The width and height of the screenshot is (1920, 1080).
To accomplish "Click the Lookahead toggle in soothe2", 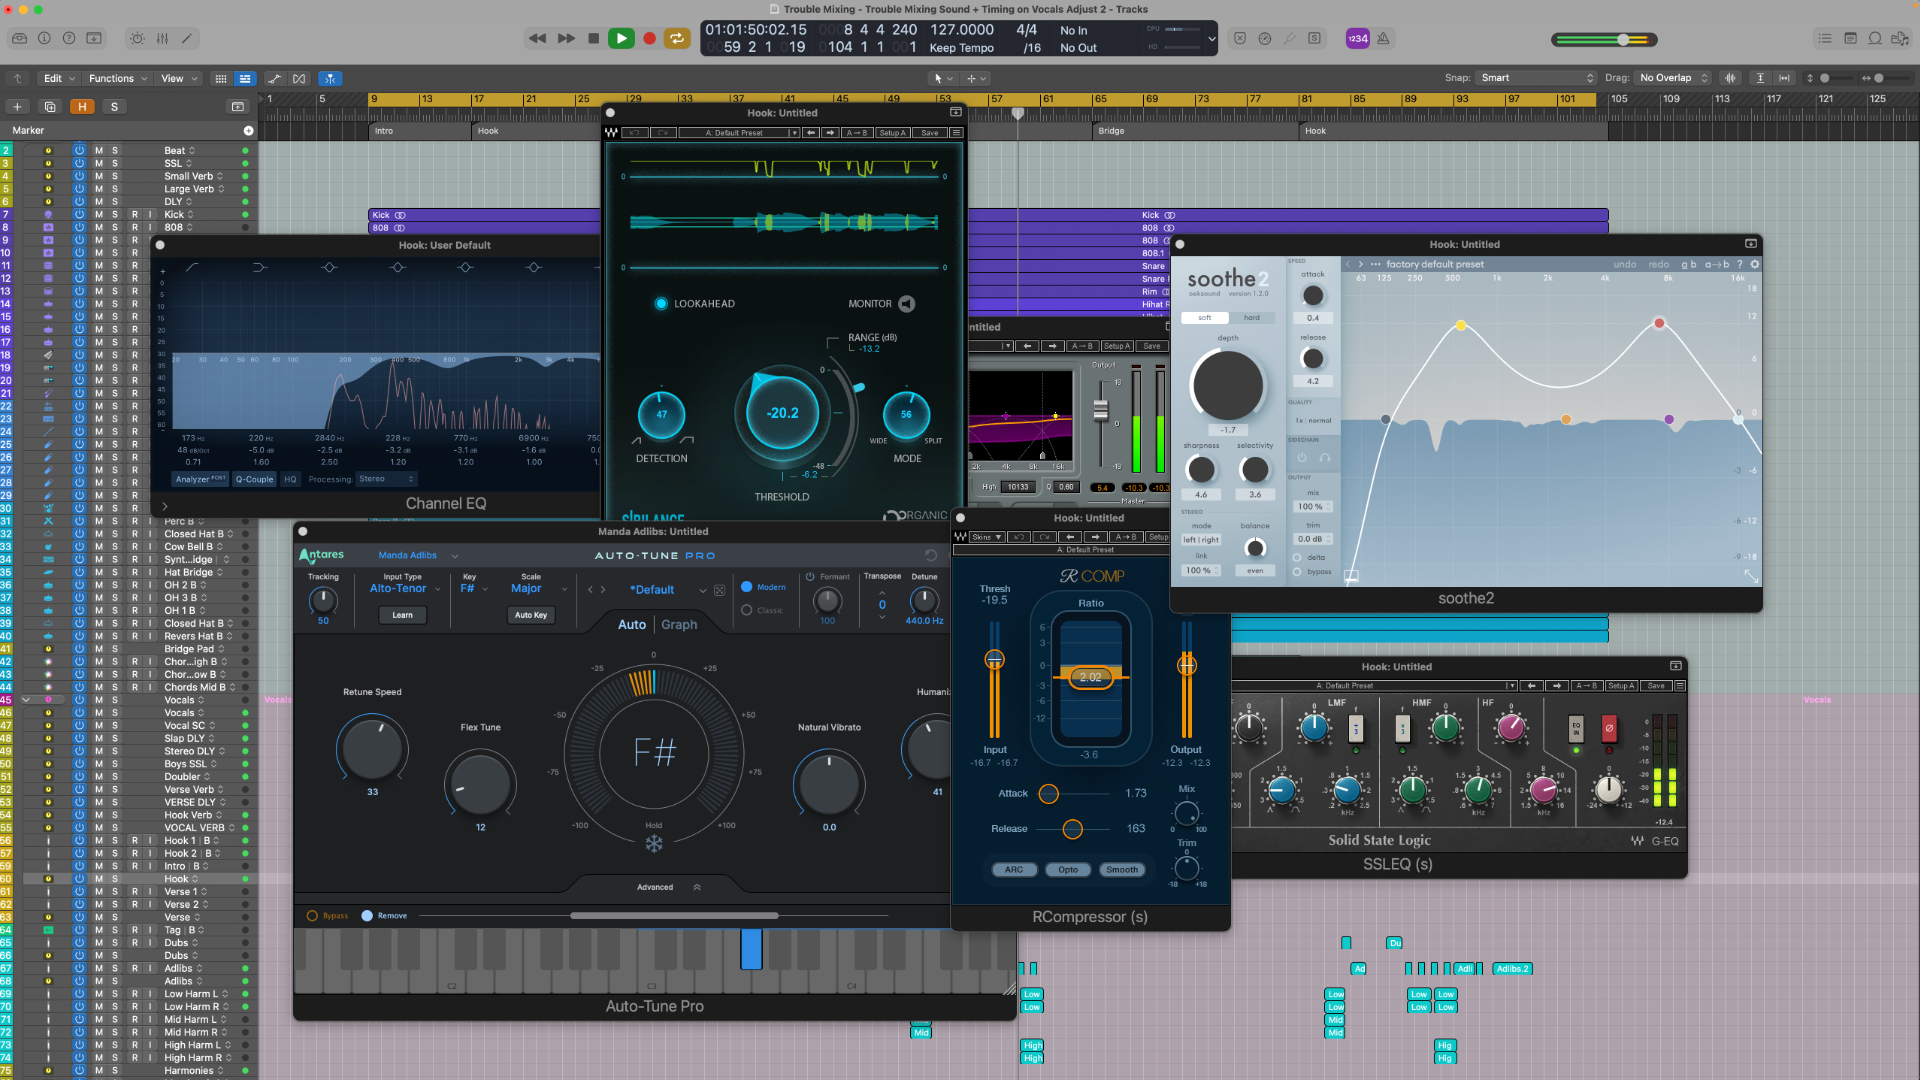I will tap(662, 305).
